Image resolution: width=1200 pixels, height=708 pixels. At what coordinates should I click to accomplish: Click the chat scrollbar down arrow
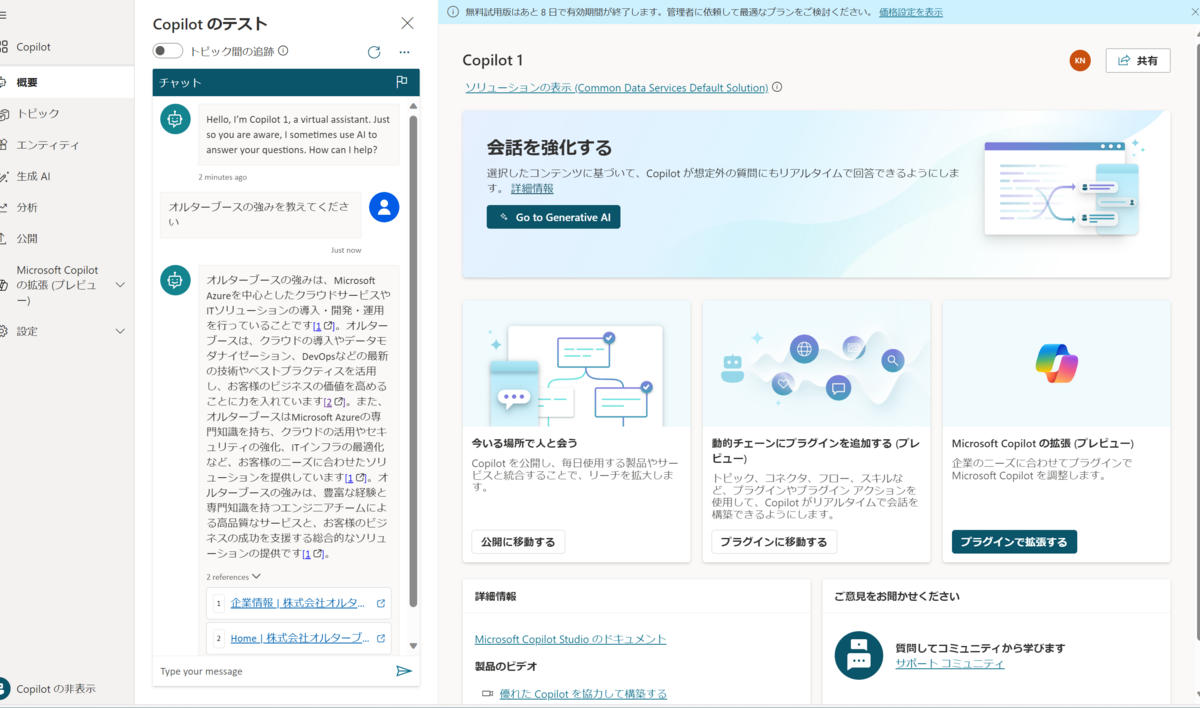[413, 646]
